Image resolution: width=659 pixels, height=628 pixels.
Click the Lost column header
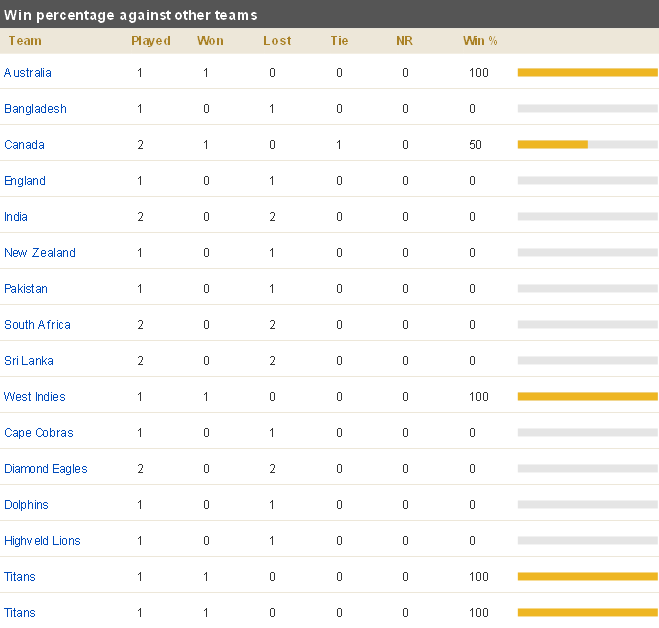tap(277, 41)
